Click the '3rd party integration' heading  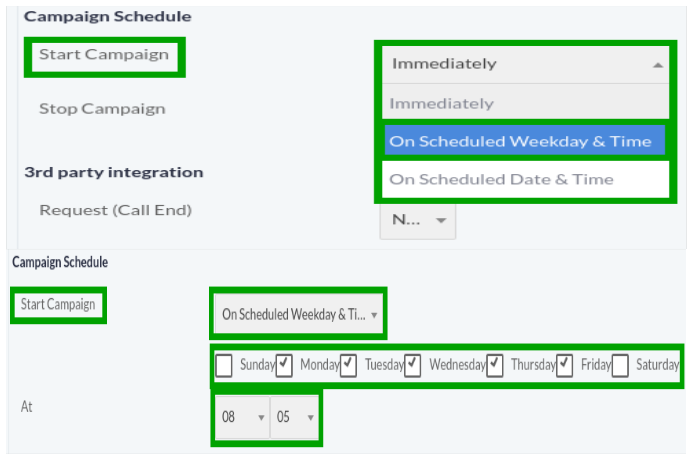(113, 172)
